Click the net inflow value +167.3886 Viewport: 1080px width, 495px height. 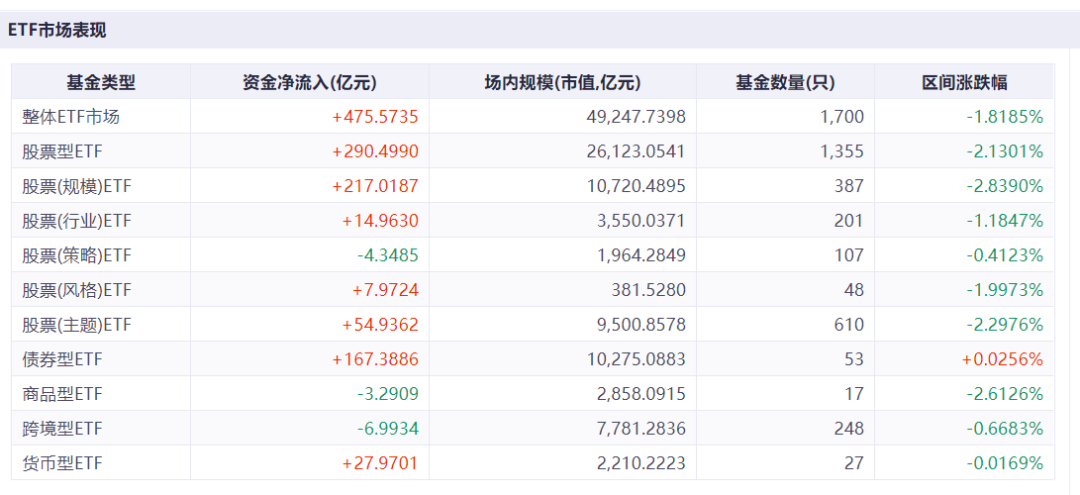click(375, 359)
